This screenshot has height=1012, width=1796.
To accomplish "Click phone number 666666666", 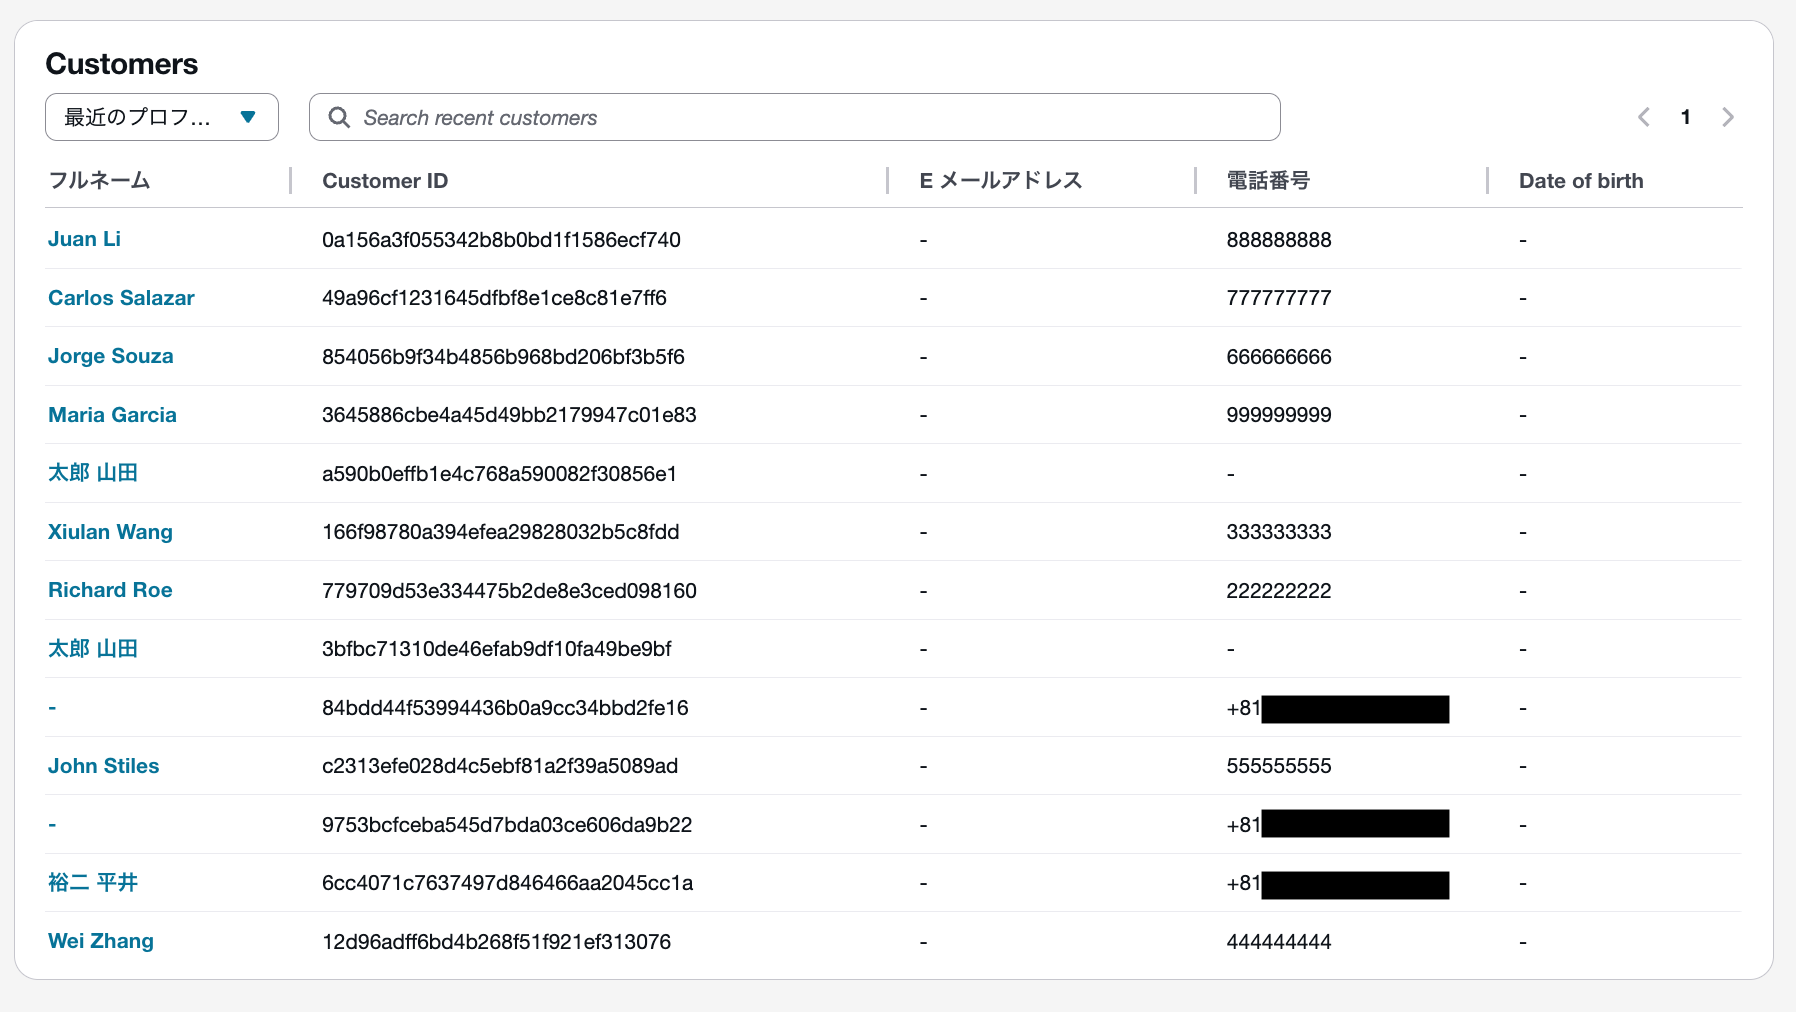I will (1279, 357).
